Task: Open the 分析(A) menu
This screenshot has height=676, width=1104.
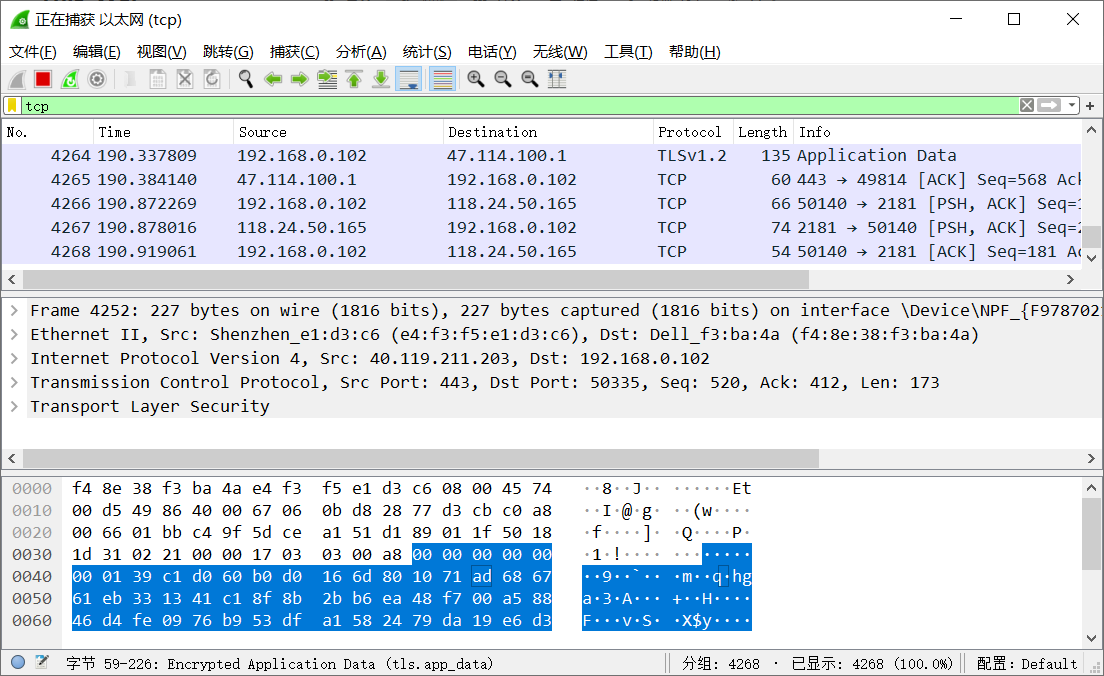Action: click(x=360, y=52)
